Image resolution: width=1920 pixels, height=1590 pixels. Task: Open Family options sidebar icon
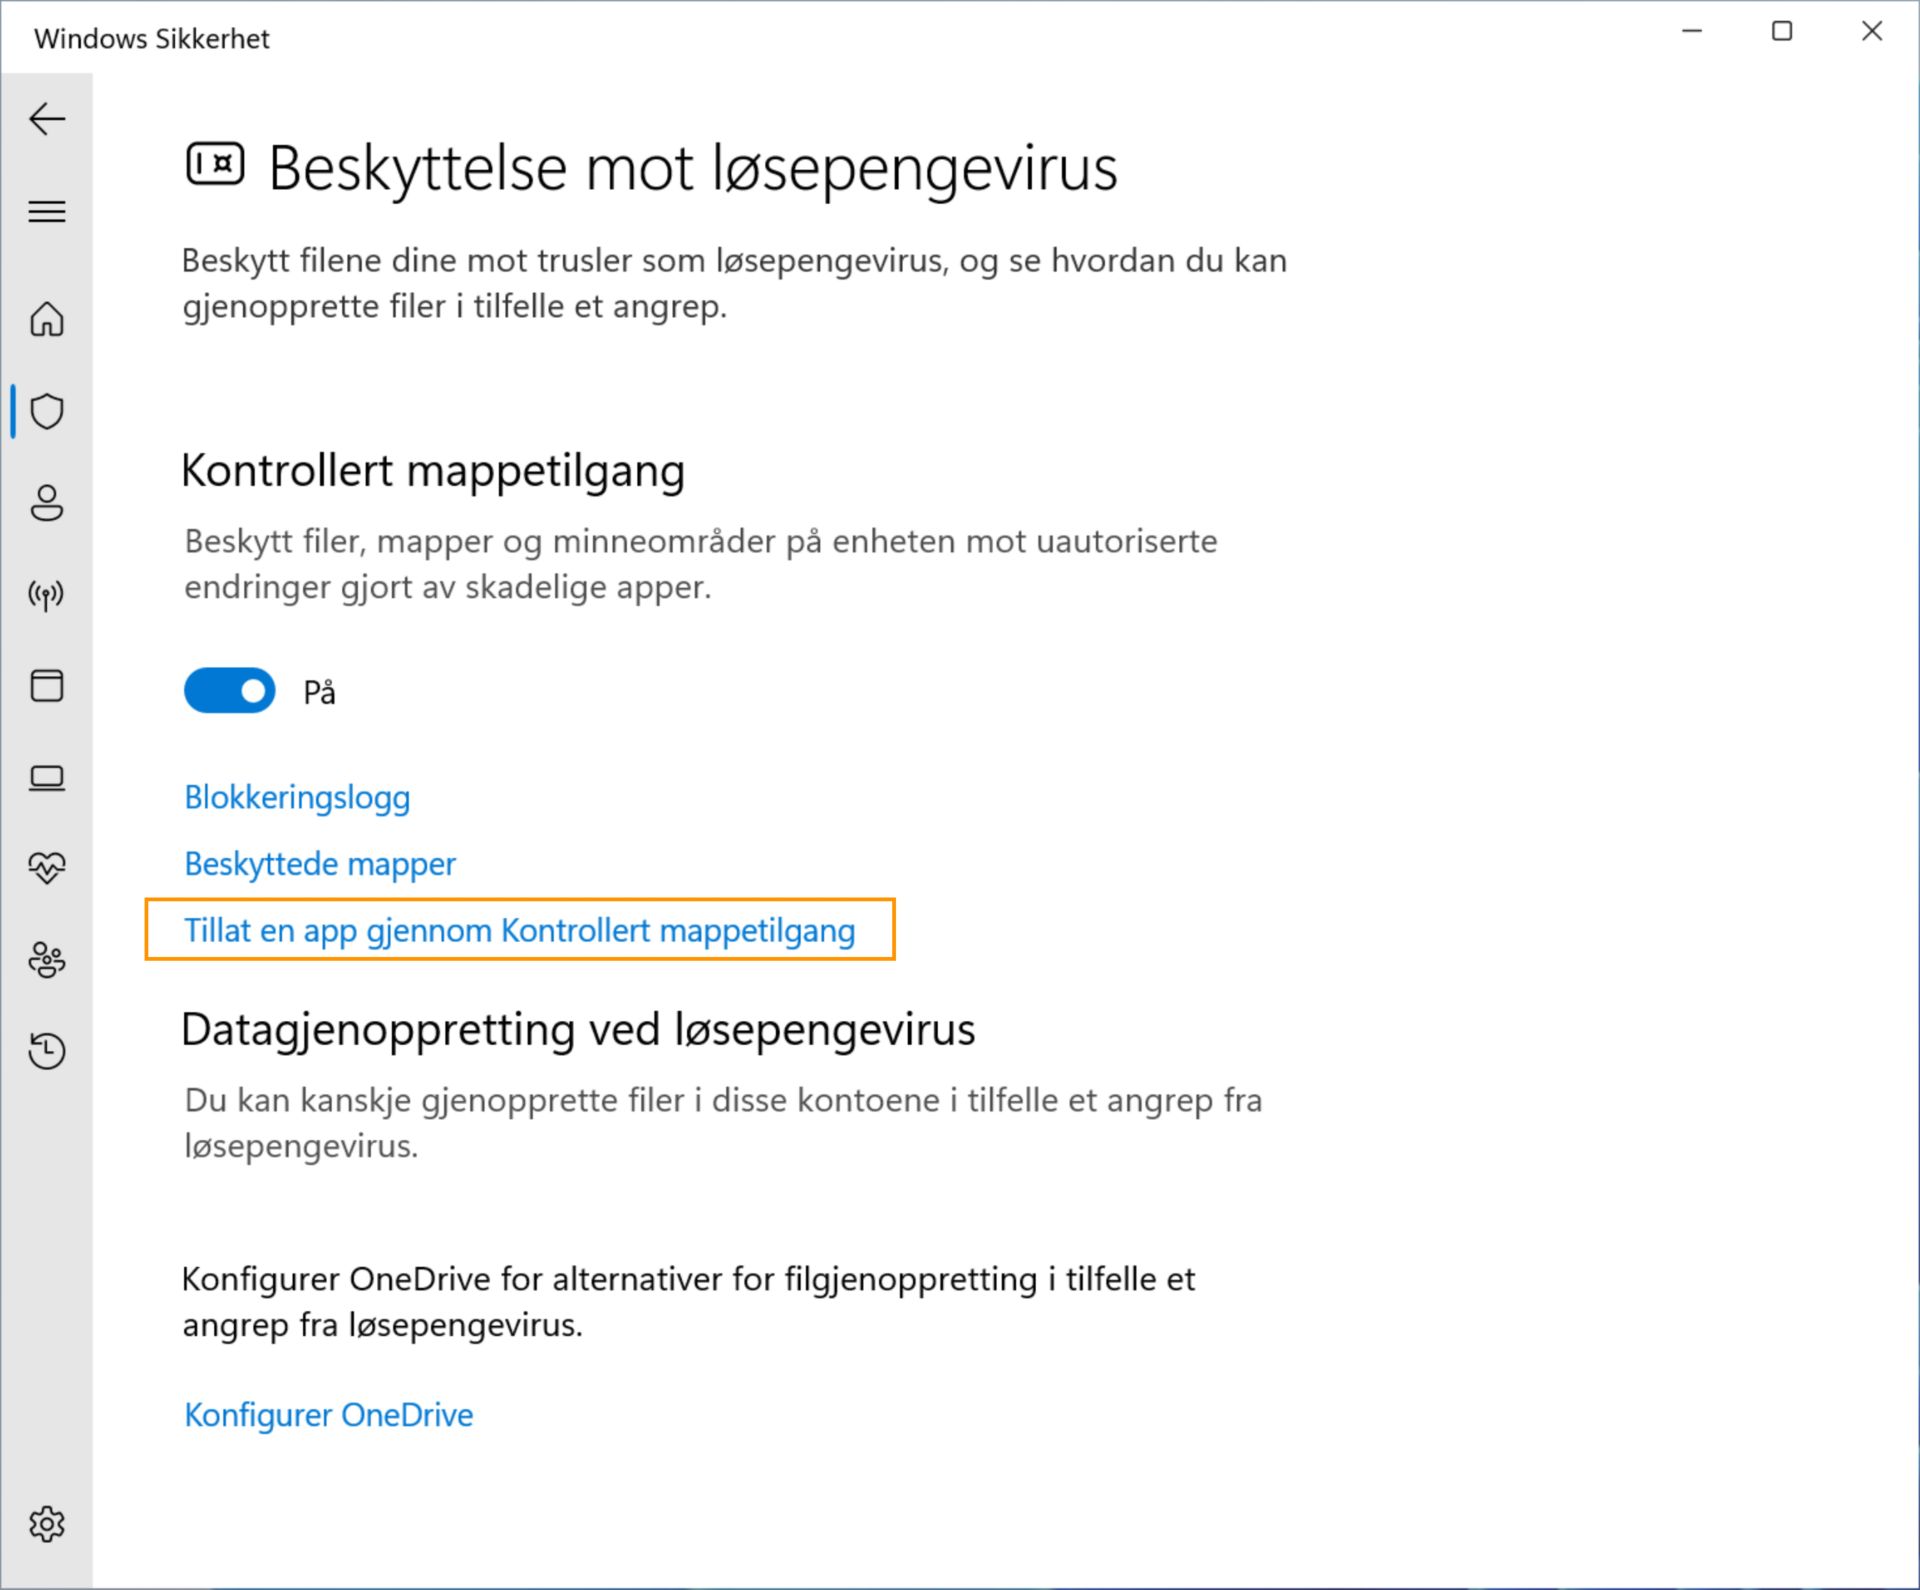coord(47,960)
